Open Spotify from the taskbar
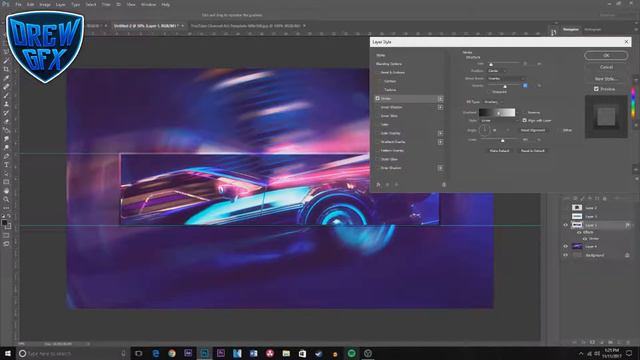This screenshot has width=640, height=360. click(x=351, y=353)
